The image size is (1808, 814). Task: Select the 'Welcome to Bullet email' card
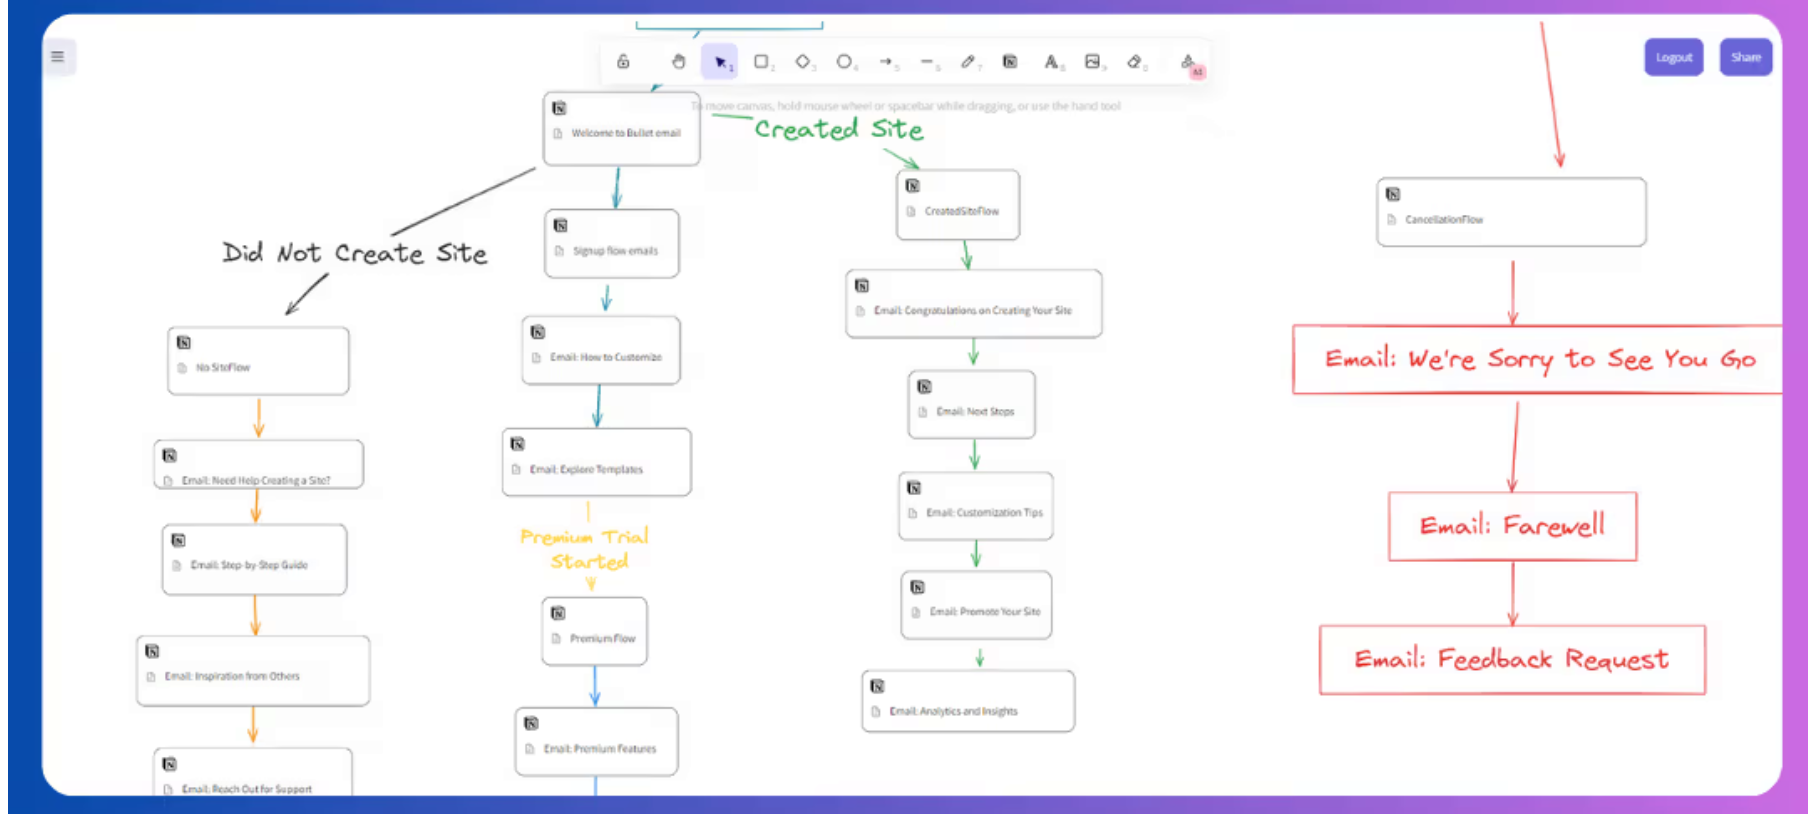pyautogui.click(x=621, y=130)
